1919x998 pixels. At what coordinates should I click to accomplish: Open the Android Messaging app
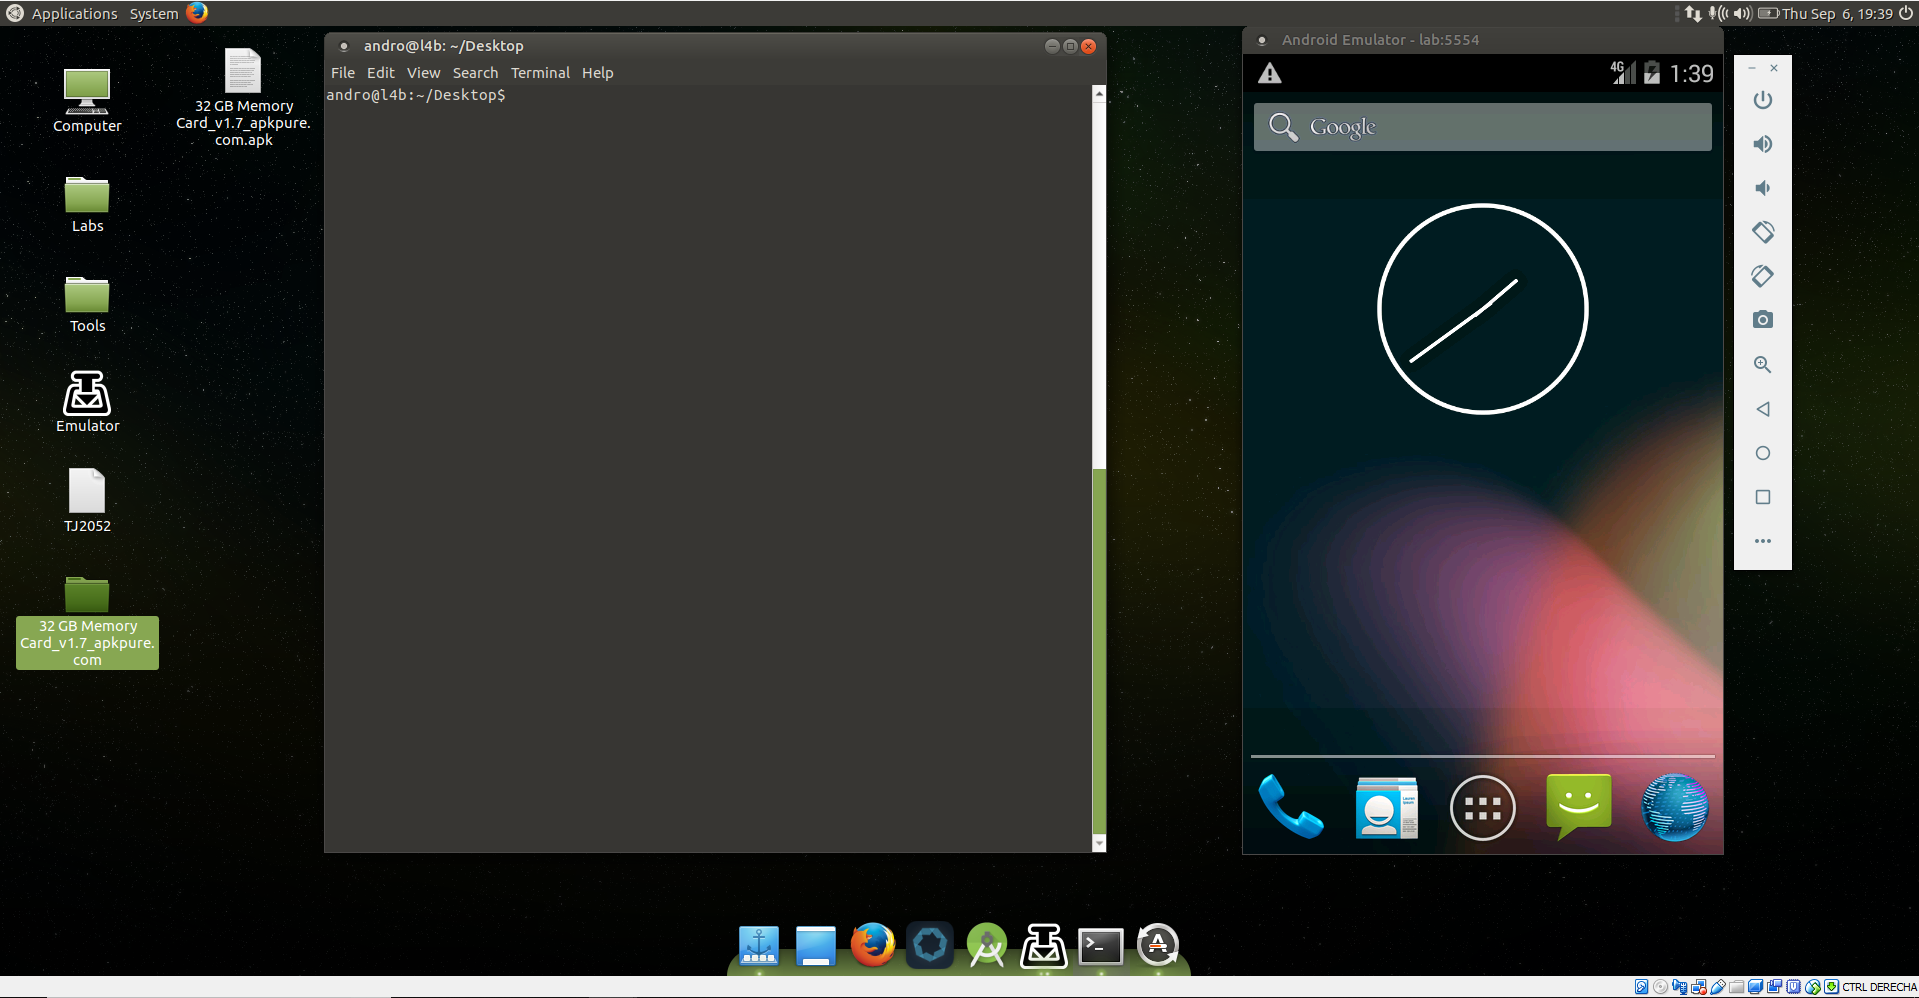(x=1578, y=806)
